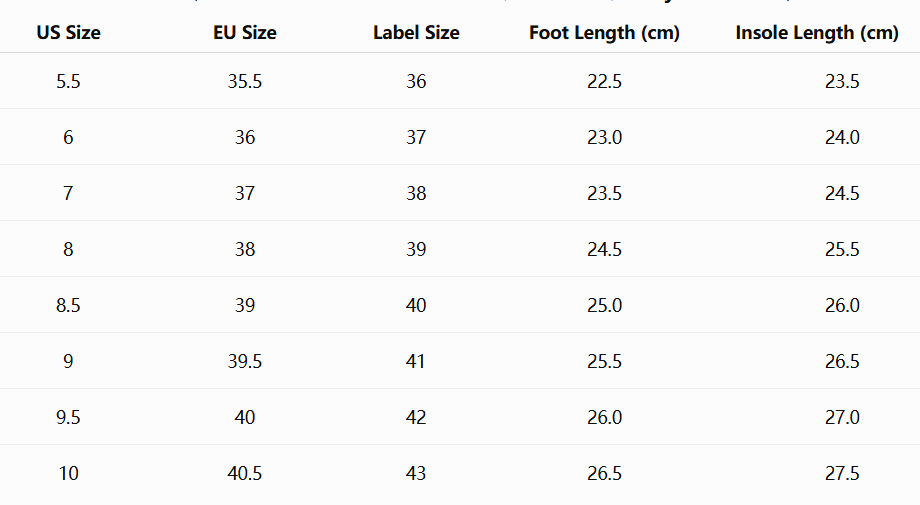Click the US Size column header

coord(68,33)
